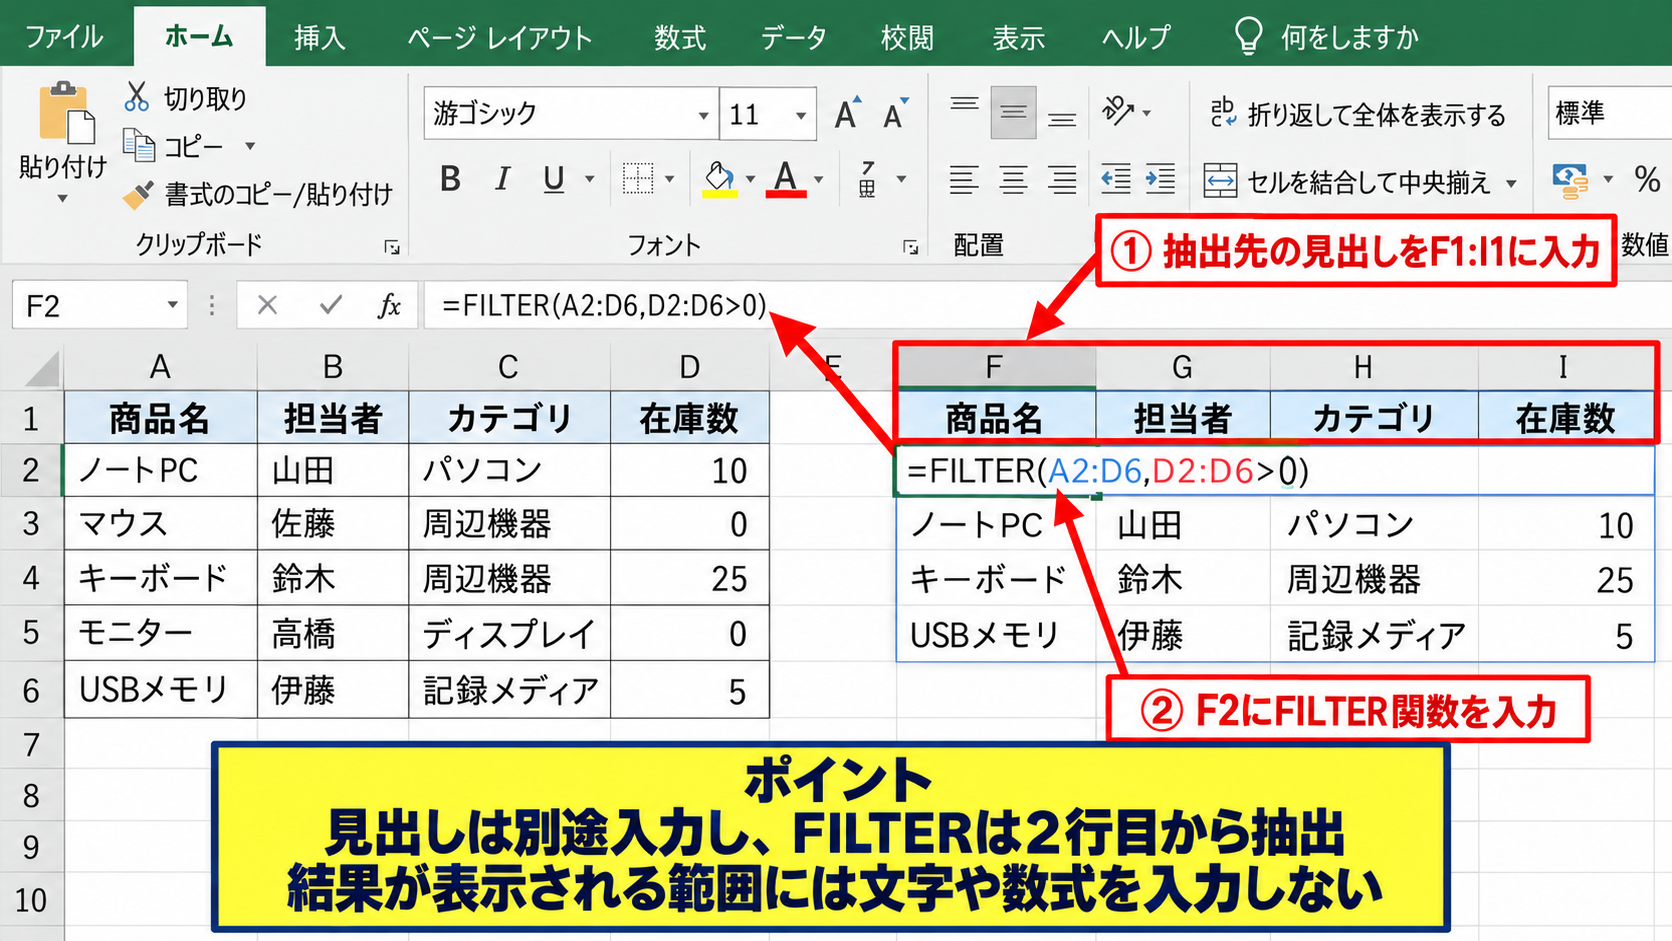The image size is (1672, 941).
Task: Decrease indent
Action: pos(1115,180)
